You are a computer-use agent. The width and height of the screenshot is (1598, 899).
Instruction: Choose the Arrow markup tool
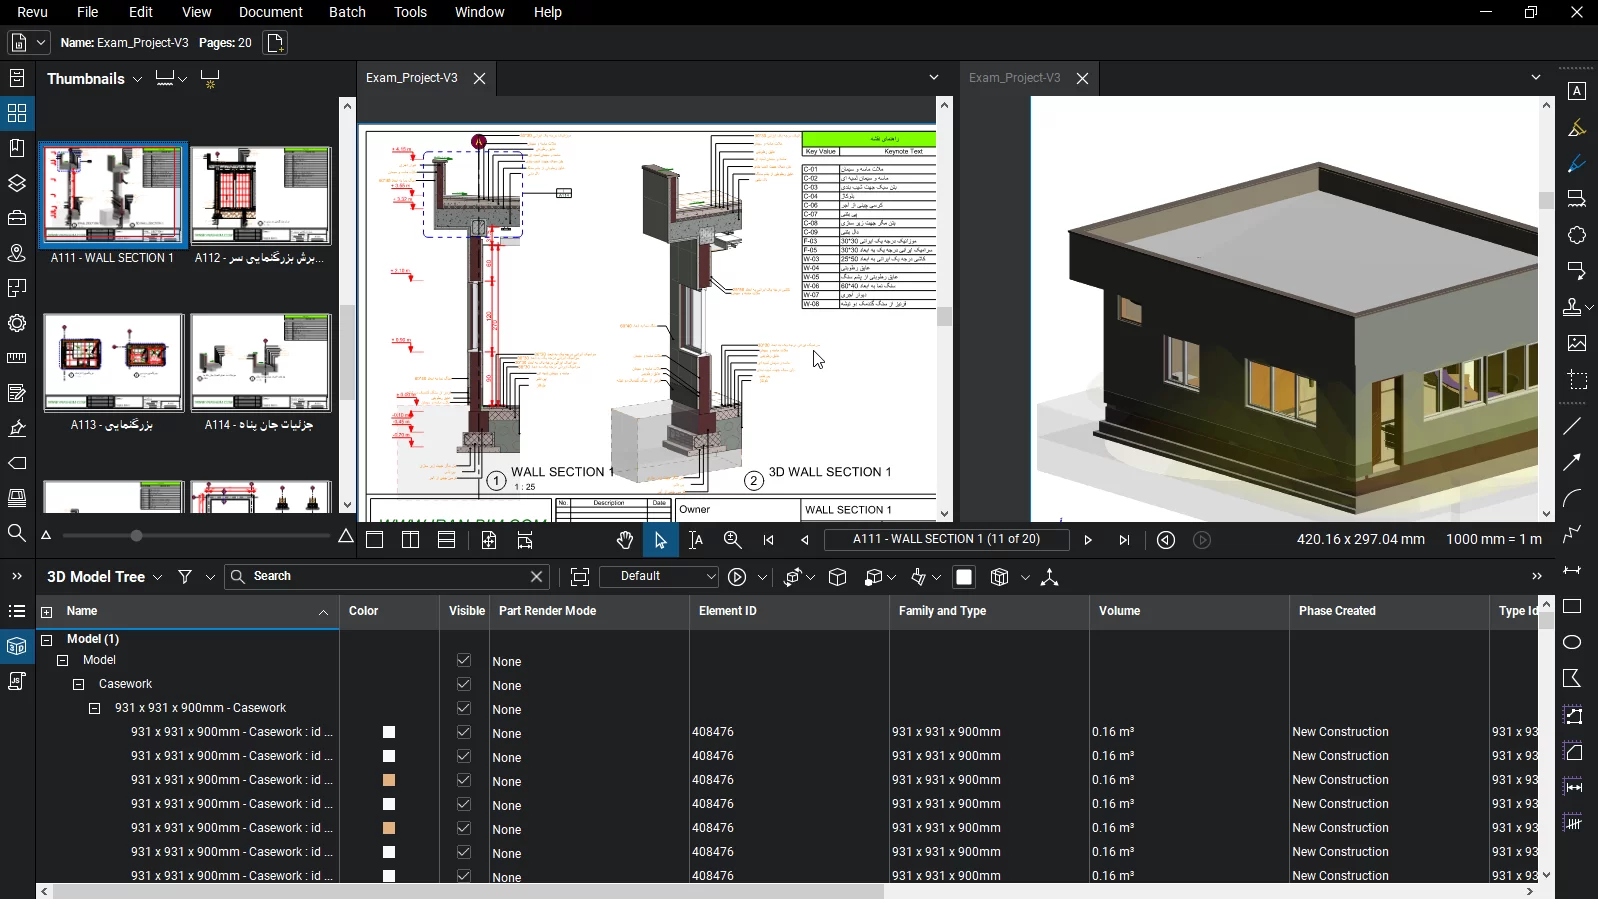click(x=1572, y=462)
